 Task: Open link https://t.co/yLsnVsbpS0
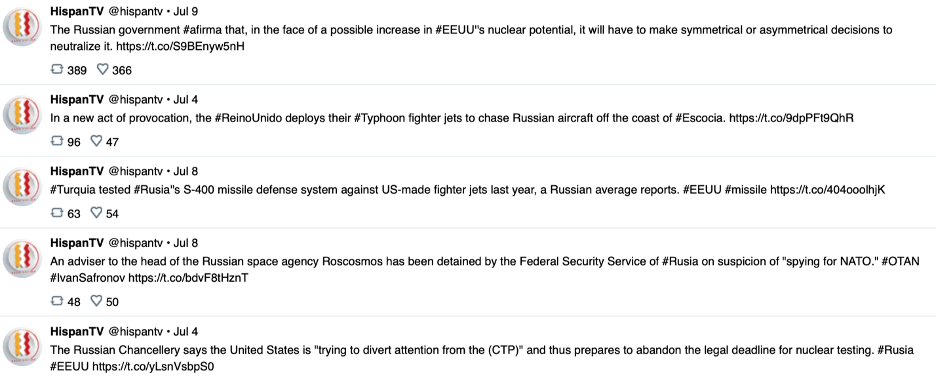point(153,366)
